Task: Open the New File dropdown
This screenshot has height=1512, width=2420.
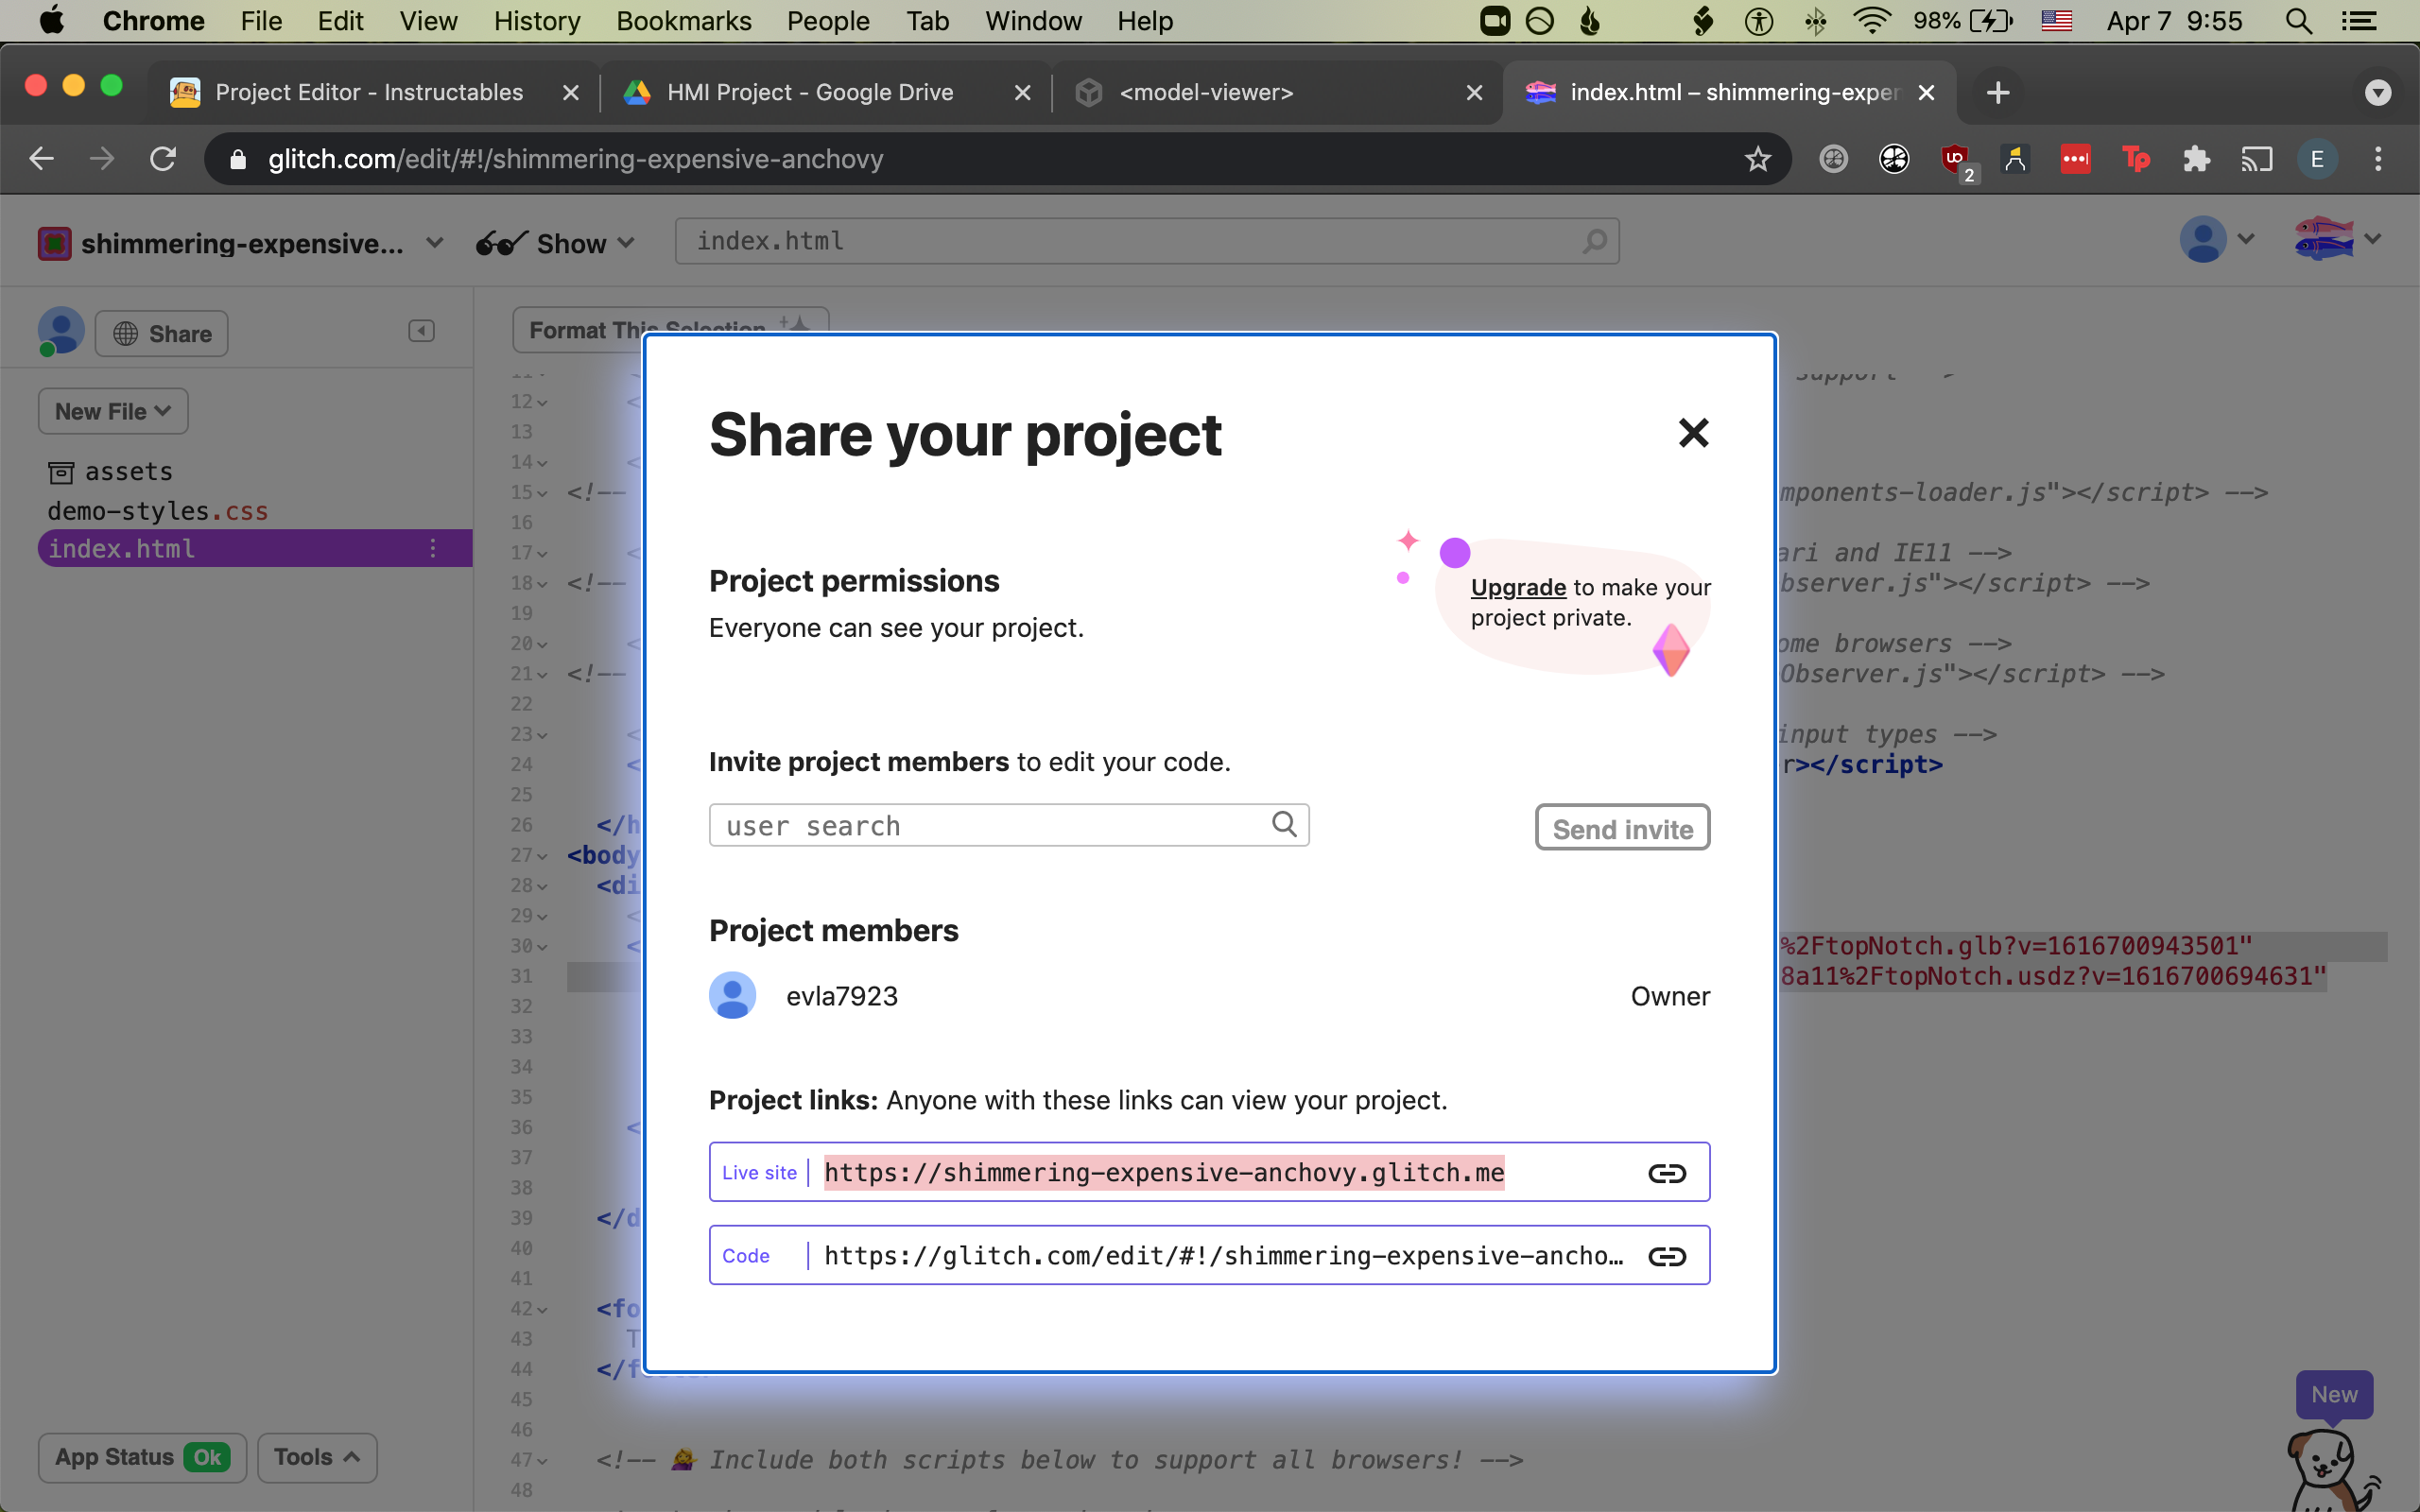Action: click(x=113, y=411)
